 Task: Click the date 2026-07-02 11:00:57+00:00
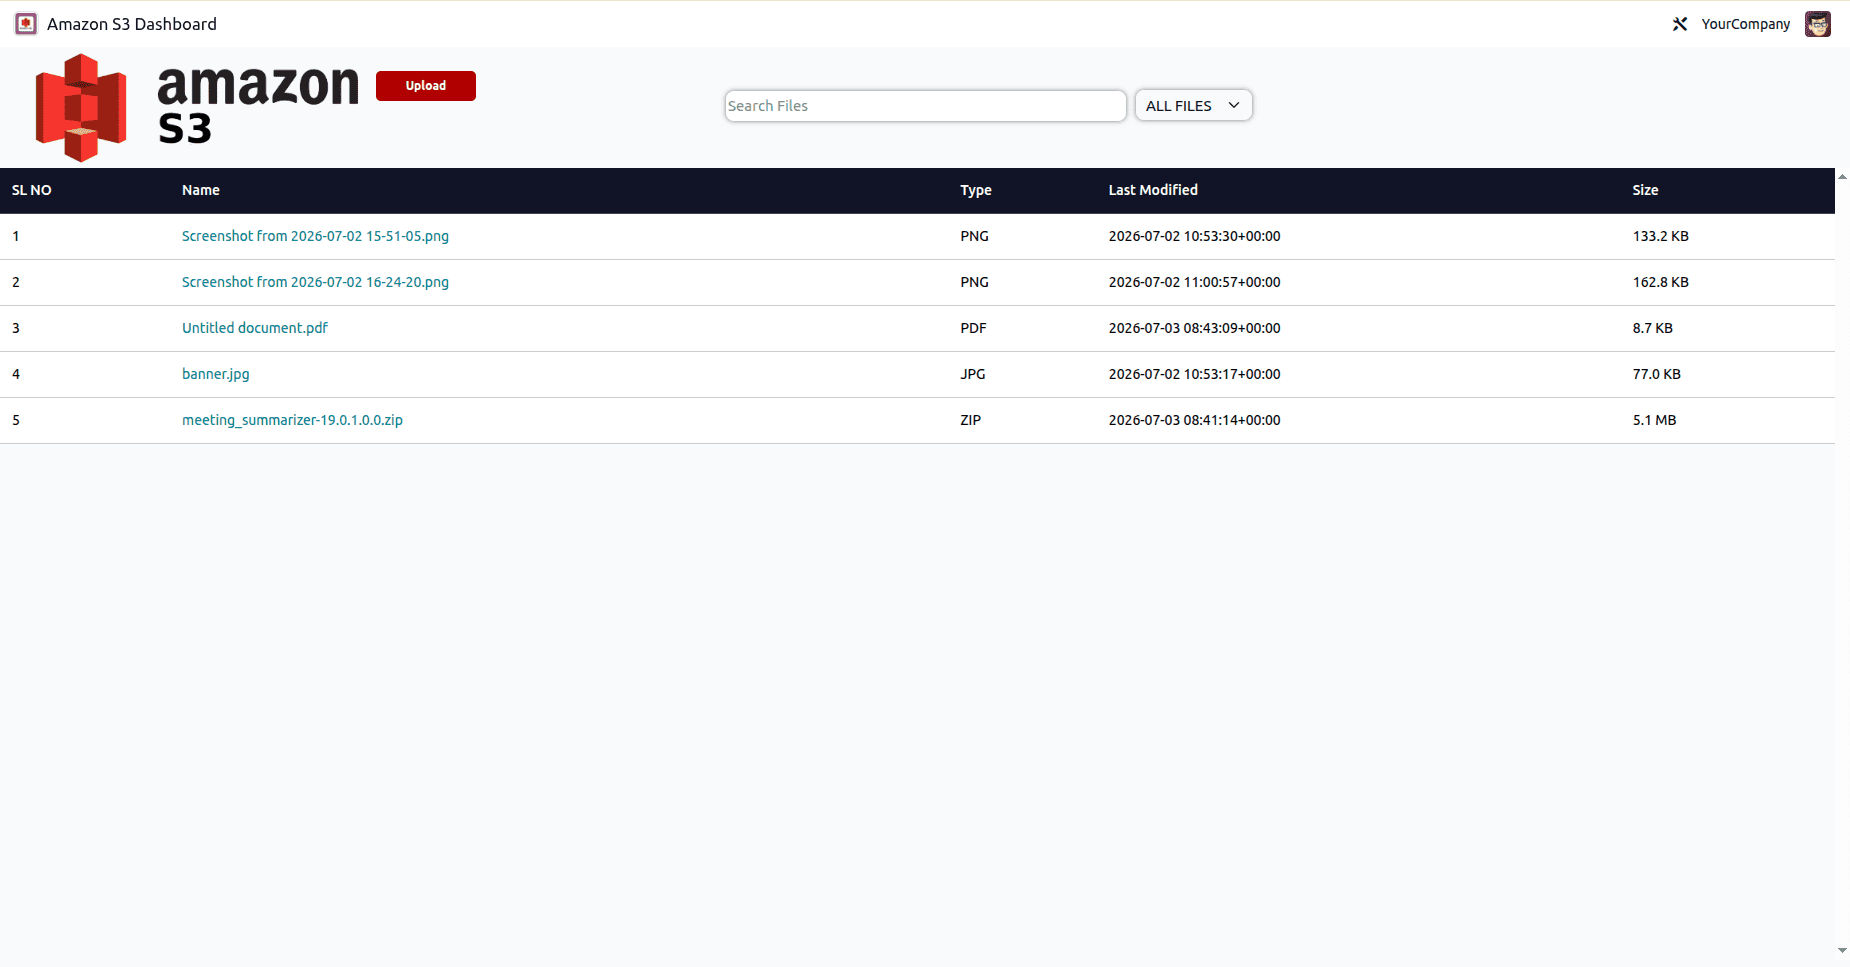click(1195, 282)
